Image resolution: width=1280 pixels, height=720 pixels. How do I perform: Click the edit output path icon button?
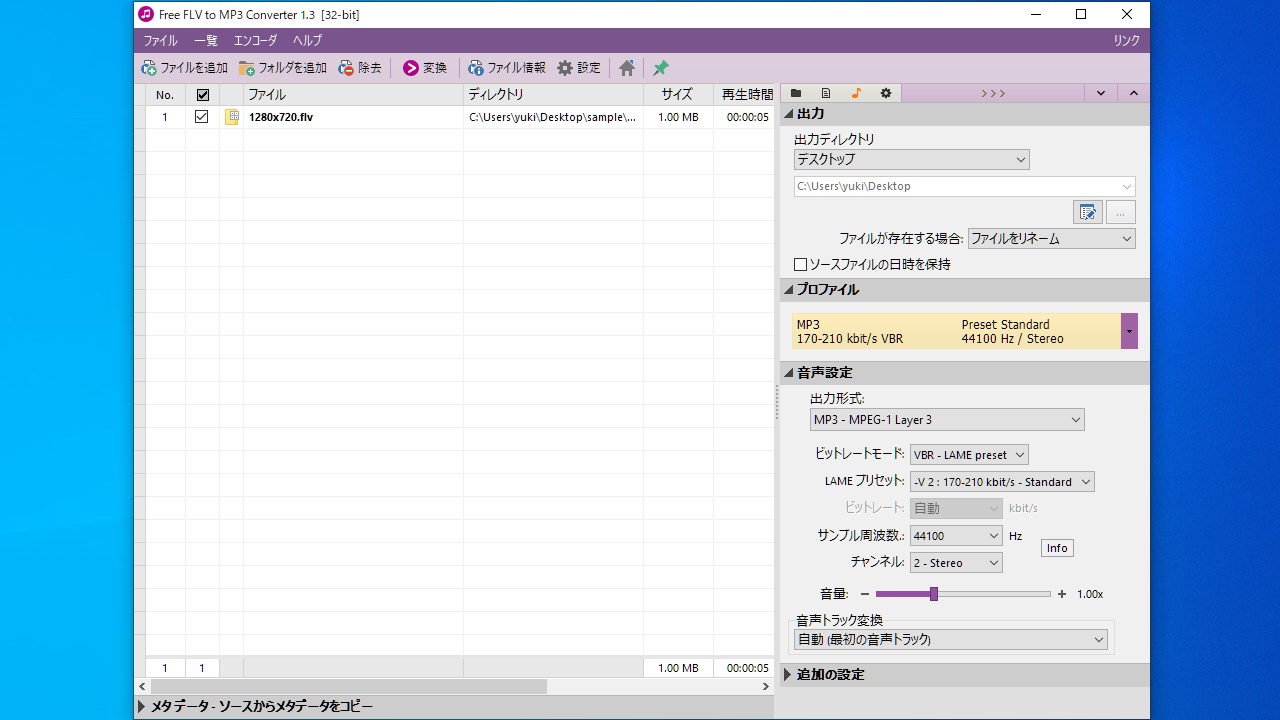tap(1087, 212)
